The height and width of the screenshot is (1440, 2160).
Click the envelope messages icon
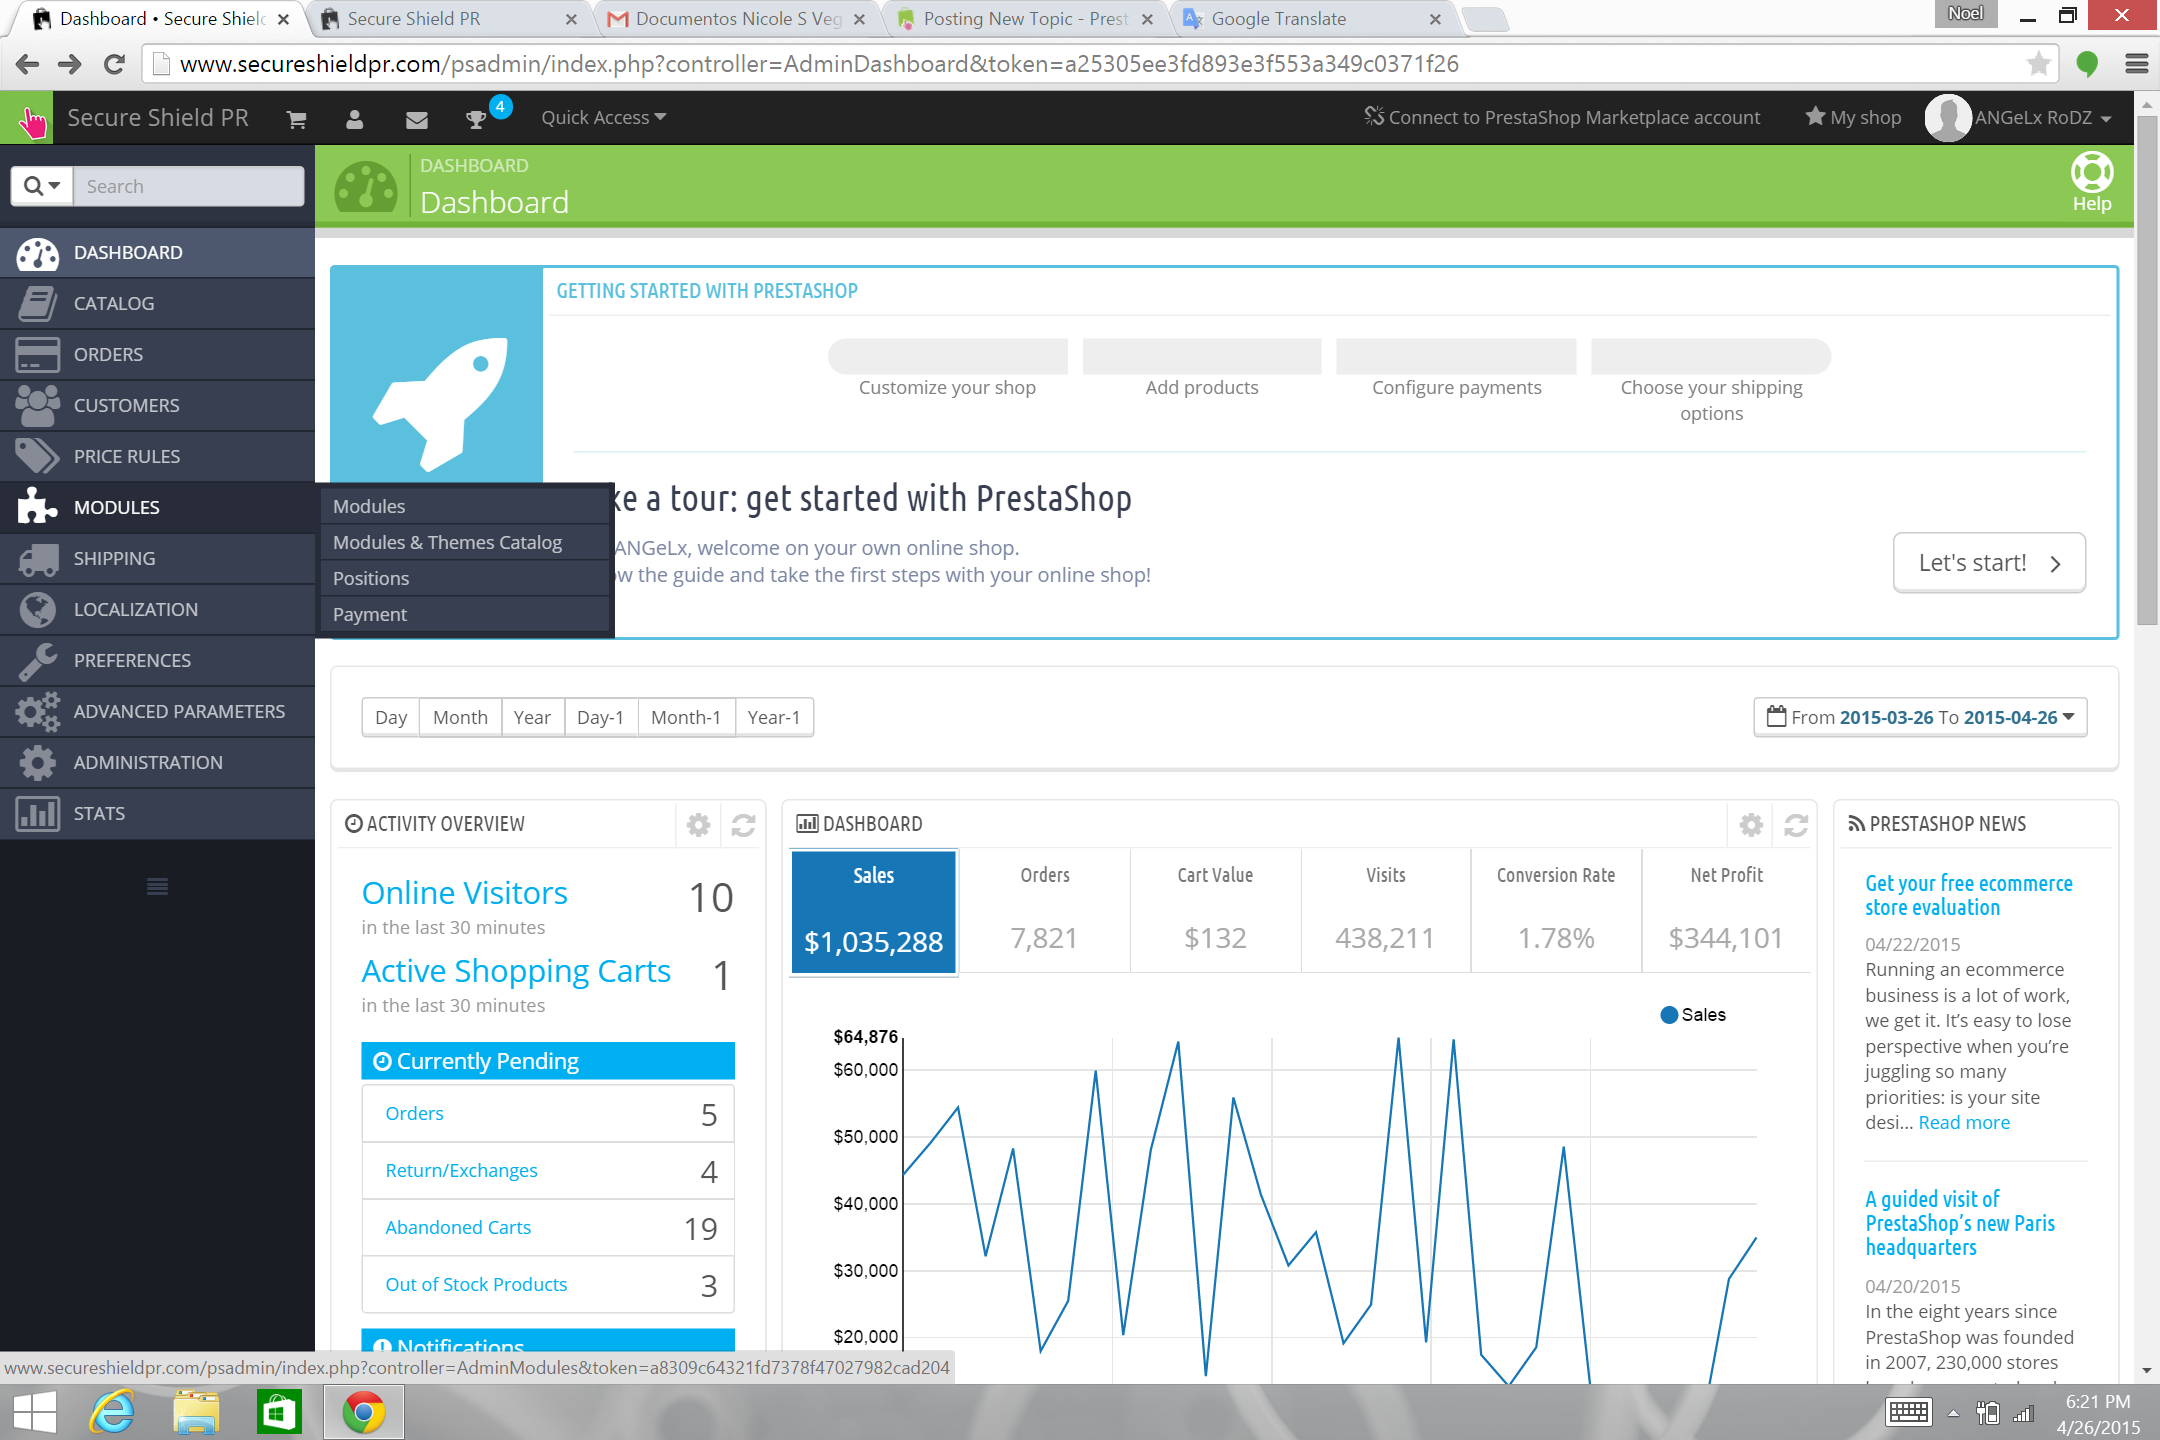click(417, 119)
